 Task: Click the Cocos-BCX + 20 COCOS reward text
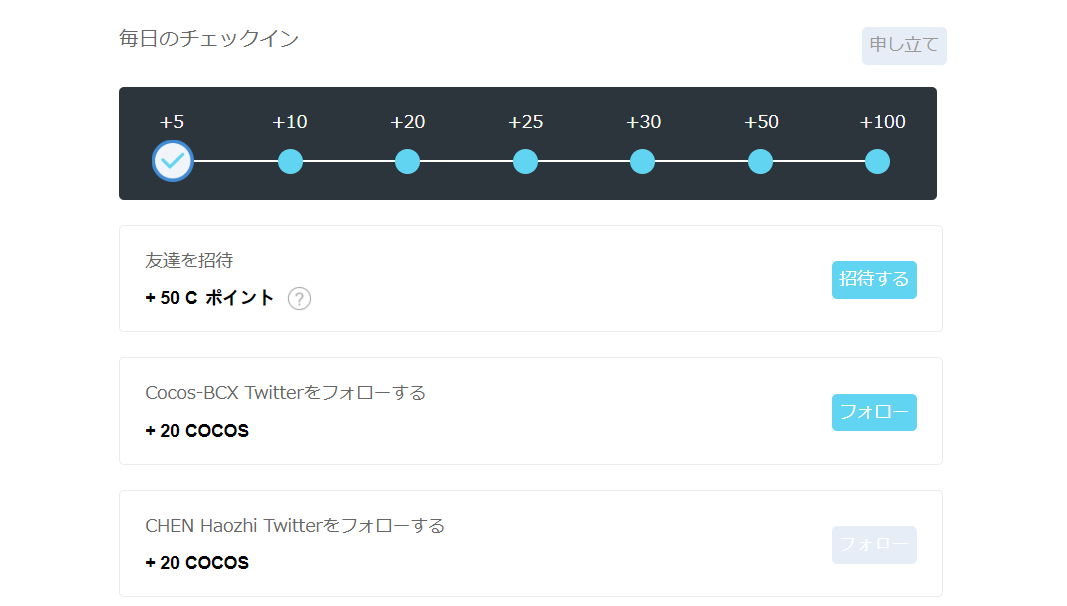[x=197, y=431]
